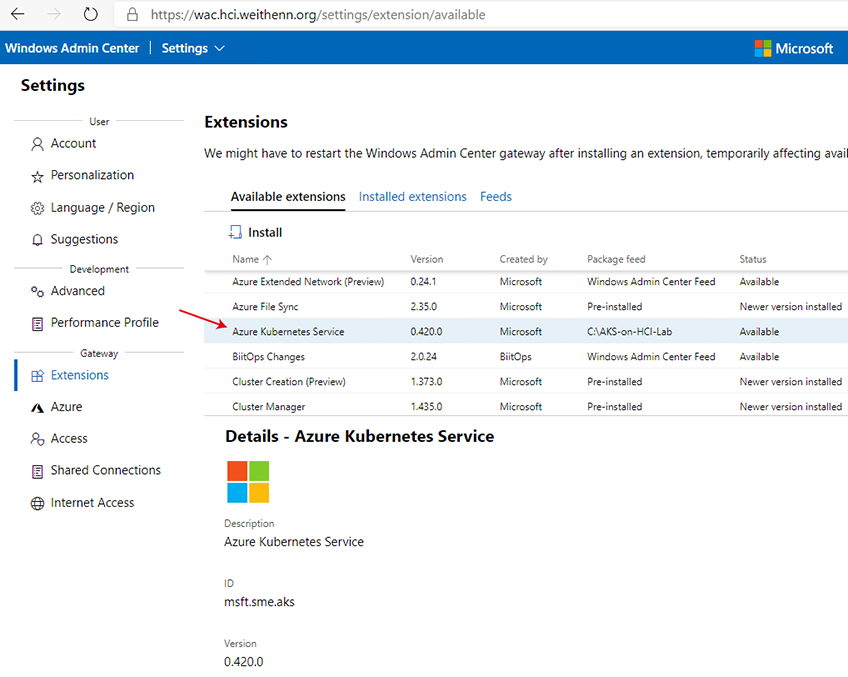848x677 pixels.
Task: Click the Advanced gears icon
Action: (x=37, y=291)
